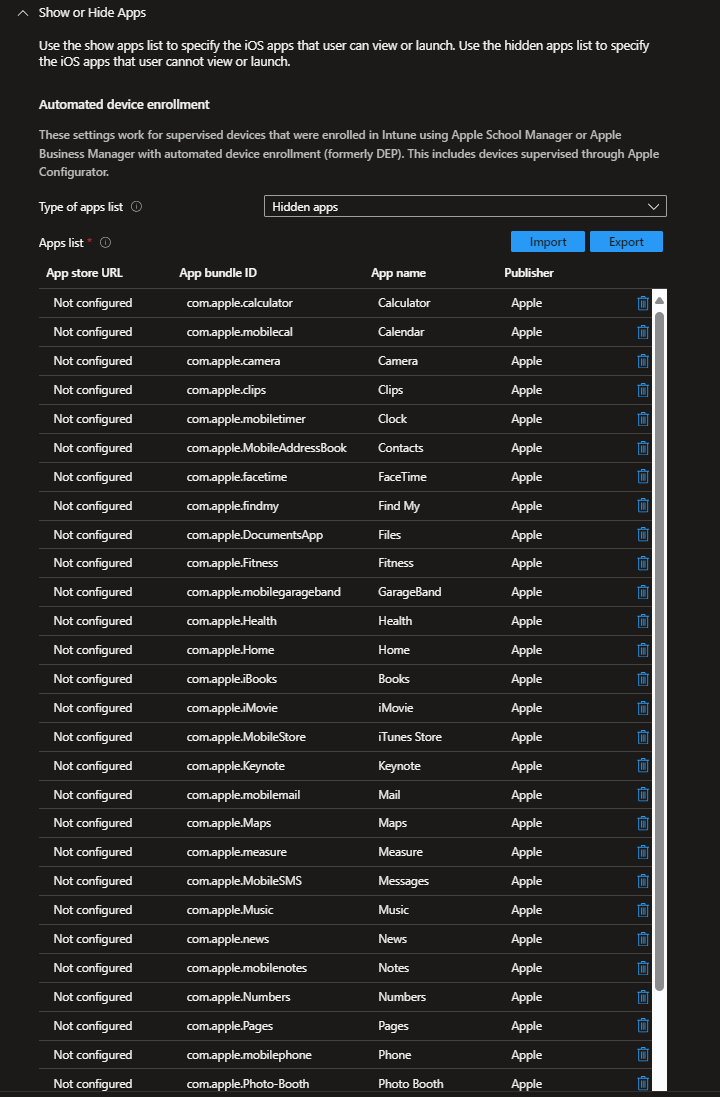Collapse the Show or Hide Apps section
The image size is (720, 1097).
tap(22, 13)
